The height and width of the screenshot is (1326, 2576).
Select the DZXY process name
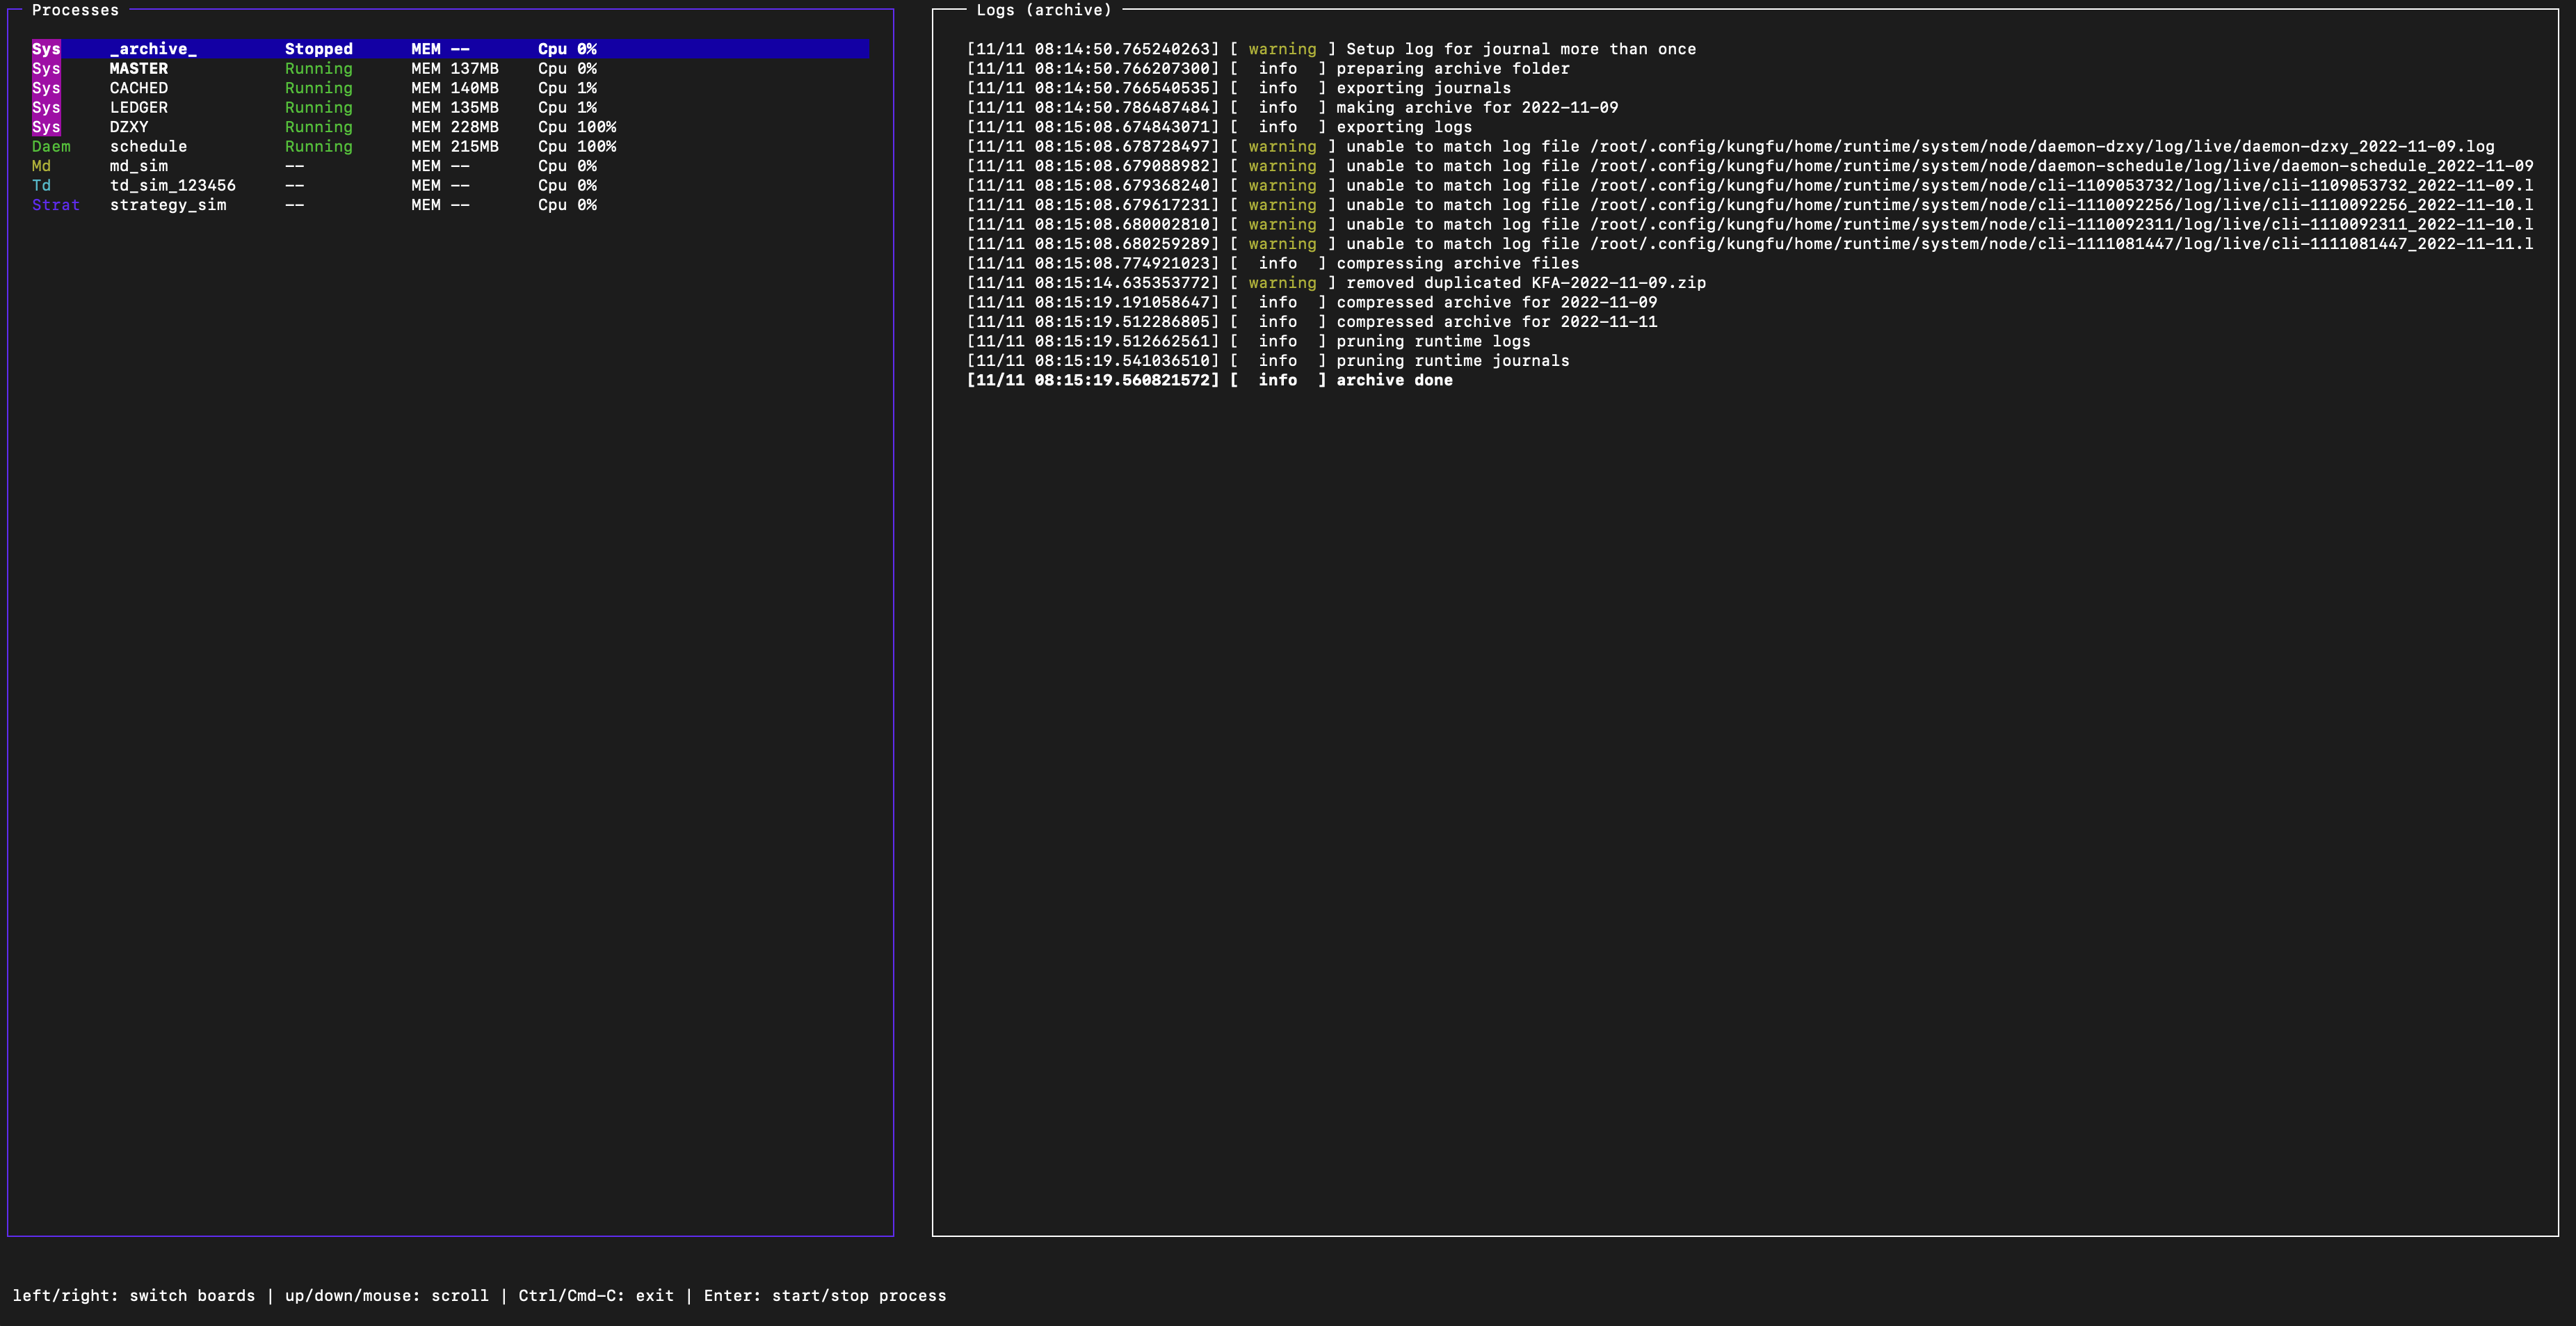[x=129, y=127]
